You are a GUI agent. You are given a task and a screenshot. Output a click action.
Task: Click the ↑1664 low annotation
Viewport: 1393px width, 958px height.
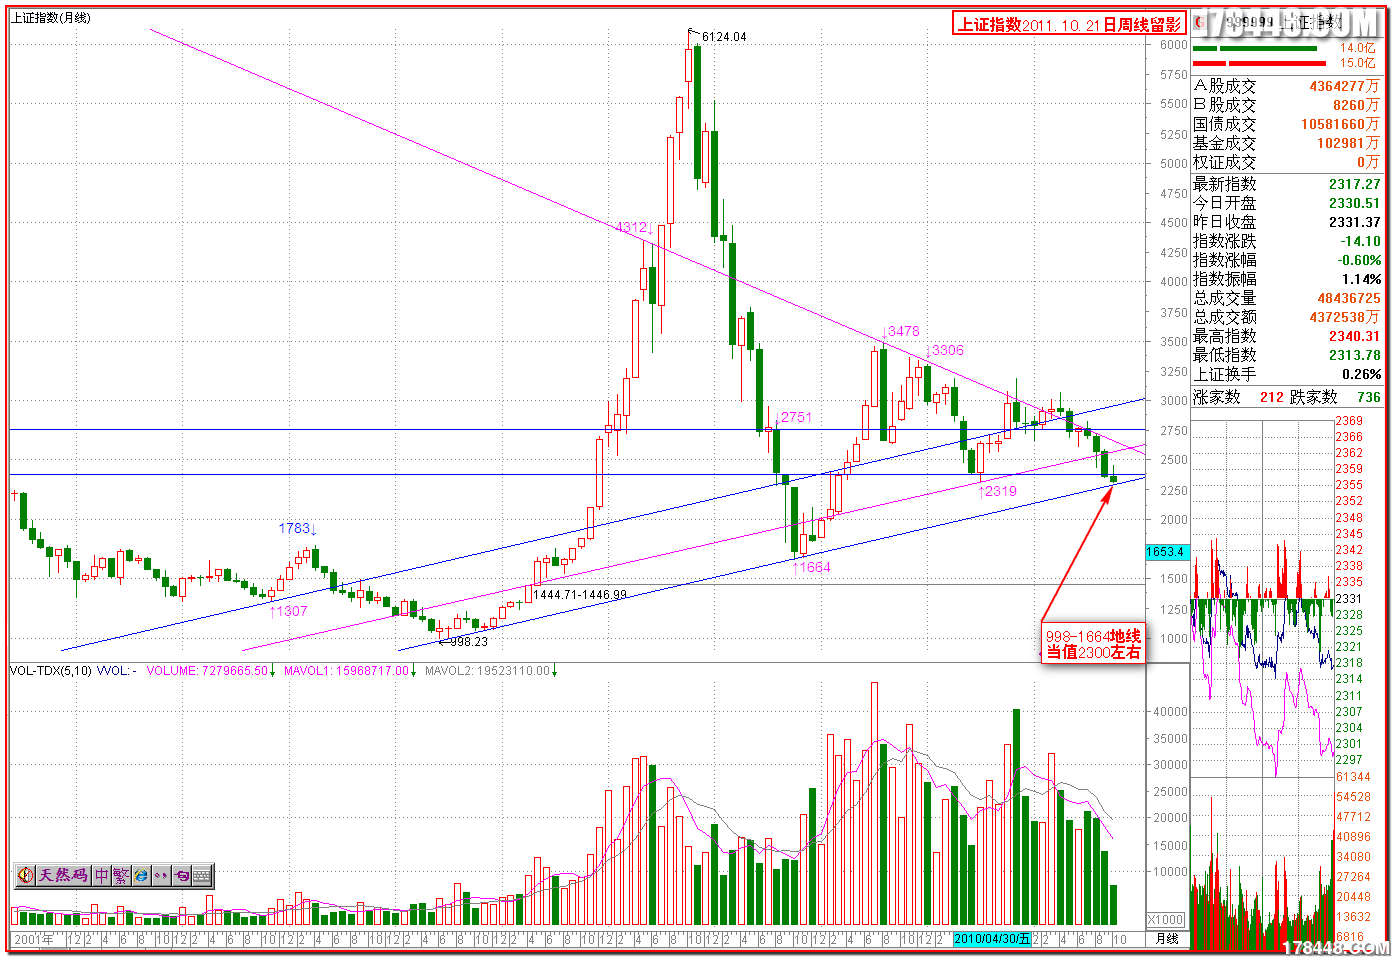(811, 567)
